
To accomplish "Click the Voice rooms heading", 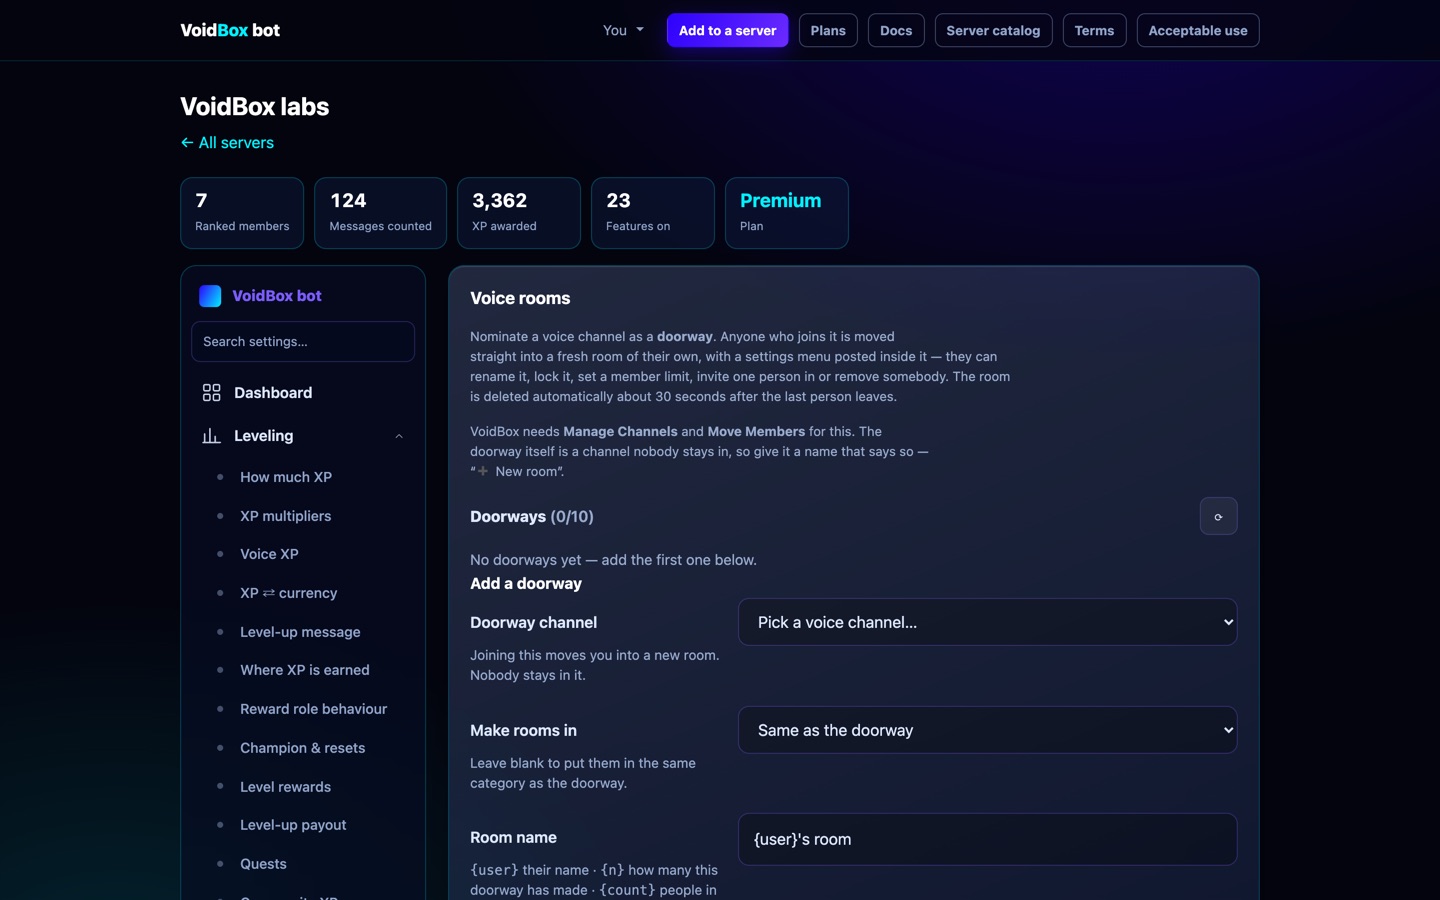I will point(520,298).
